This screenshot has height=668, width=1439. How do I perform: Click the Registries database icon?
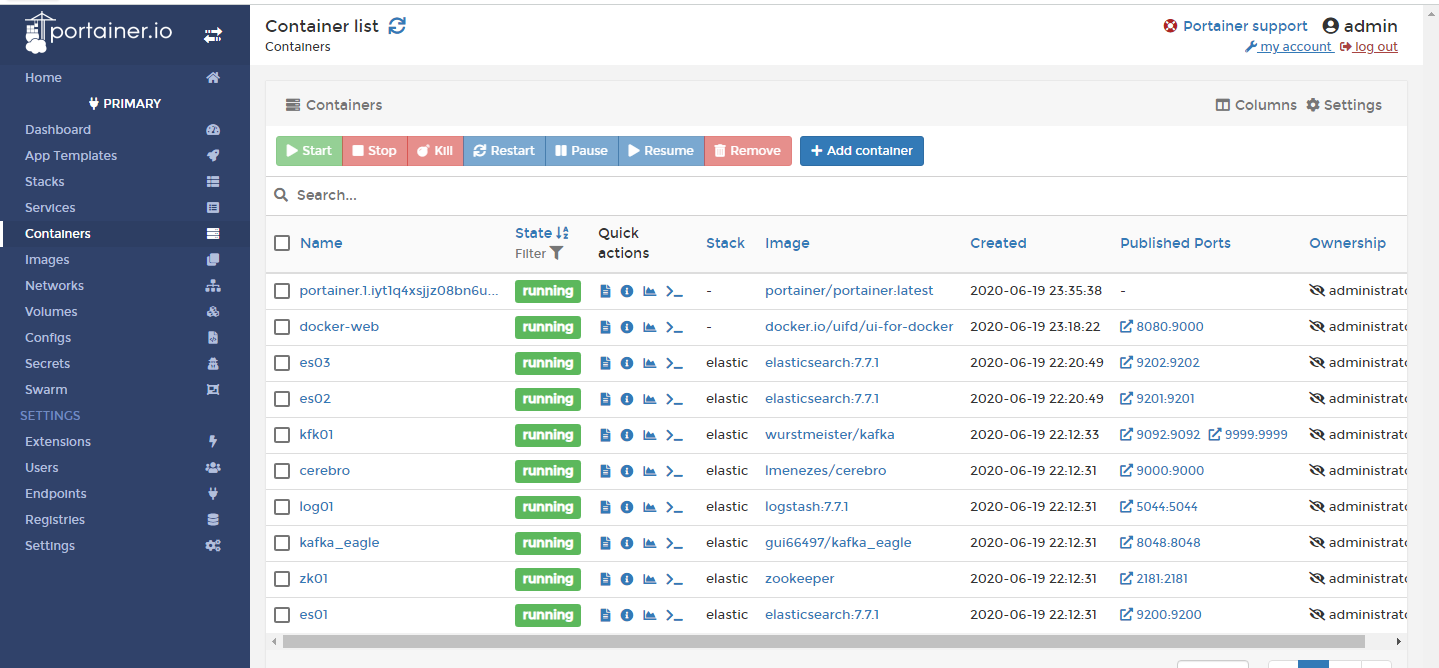click(x=213, y=520)
